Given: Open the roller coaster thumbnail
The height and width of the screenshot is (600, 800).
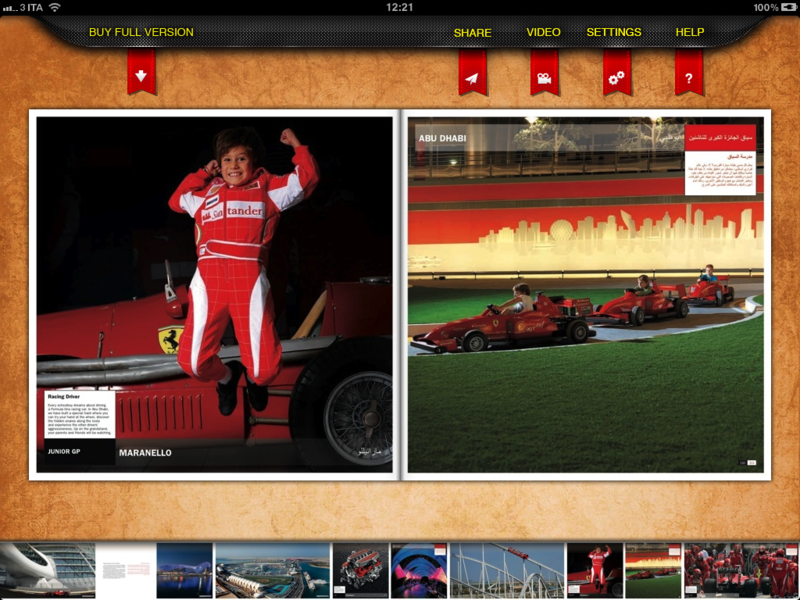Looking at the screenshot, I should coord(507,570).
